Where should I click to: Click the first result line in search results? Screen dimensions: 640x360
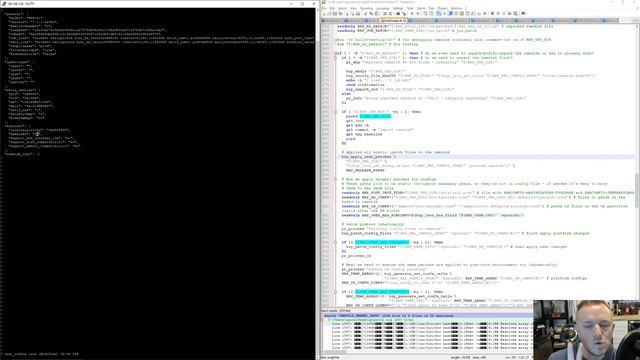432,324
